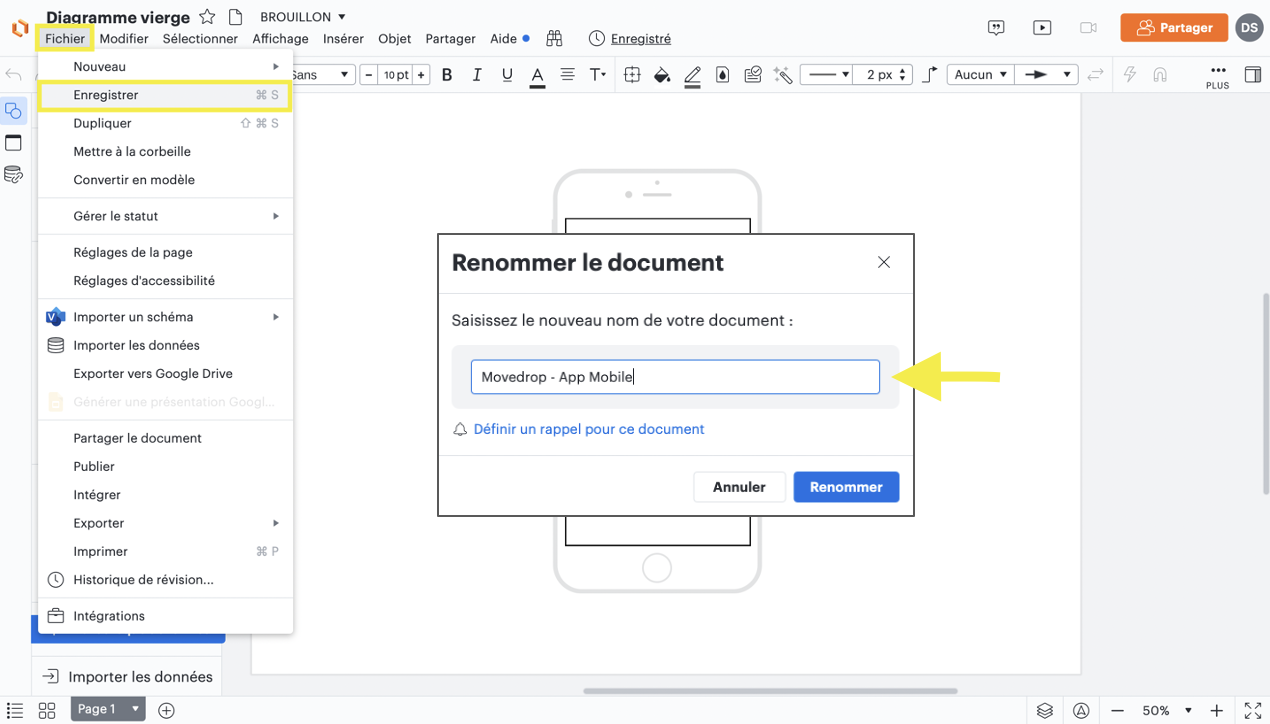Click the lightning actions icon

click(1130, 75)
